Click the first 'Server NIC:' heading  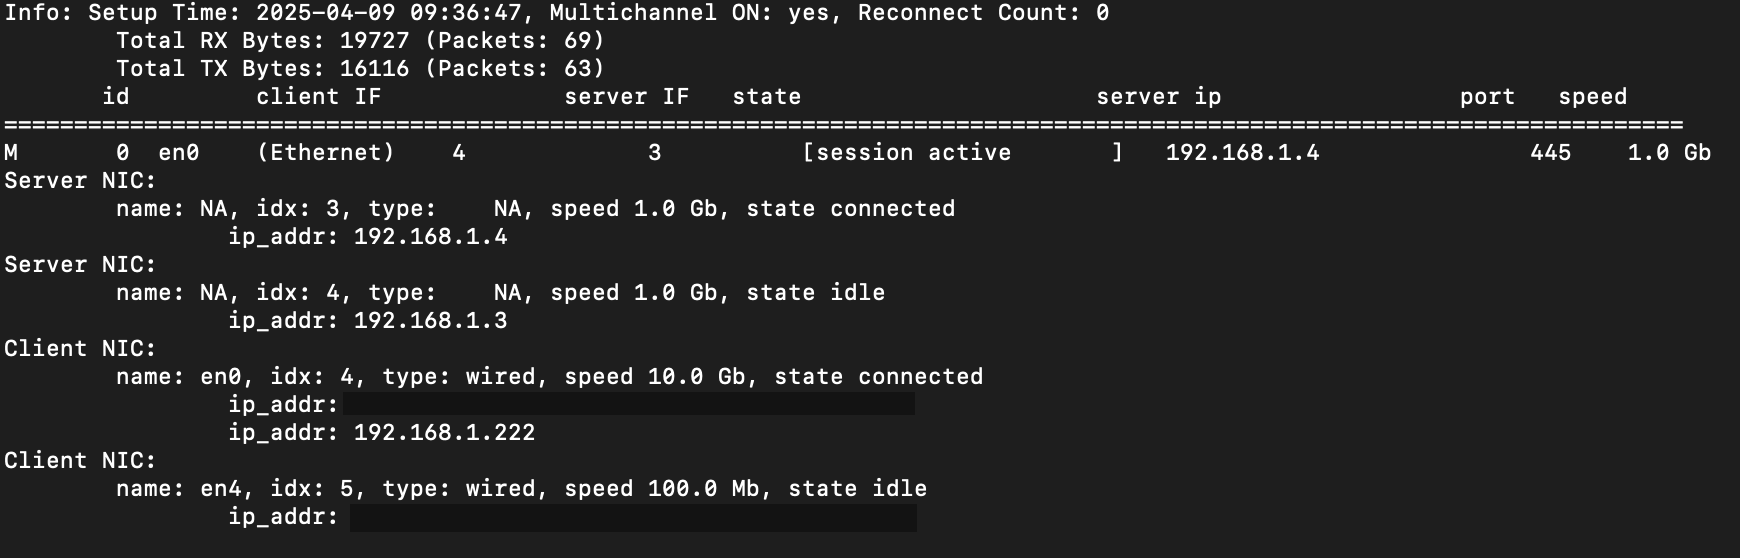(x=81, y=181)
